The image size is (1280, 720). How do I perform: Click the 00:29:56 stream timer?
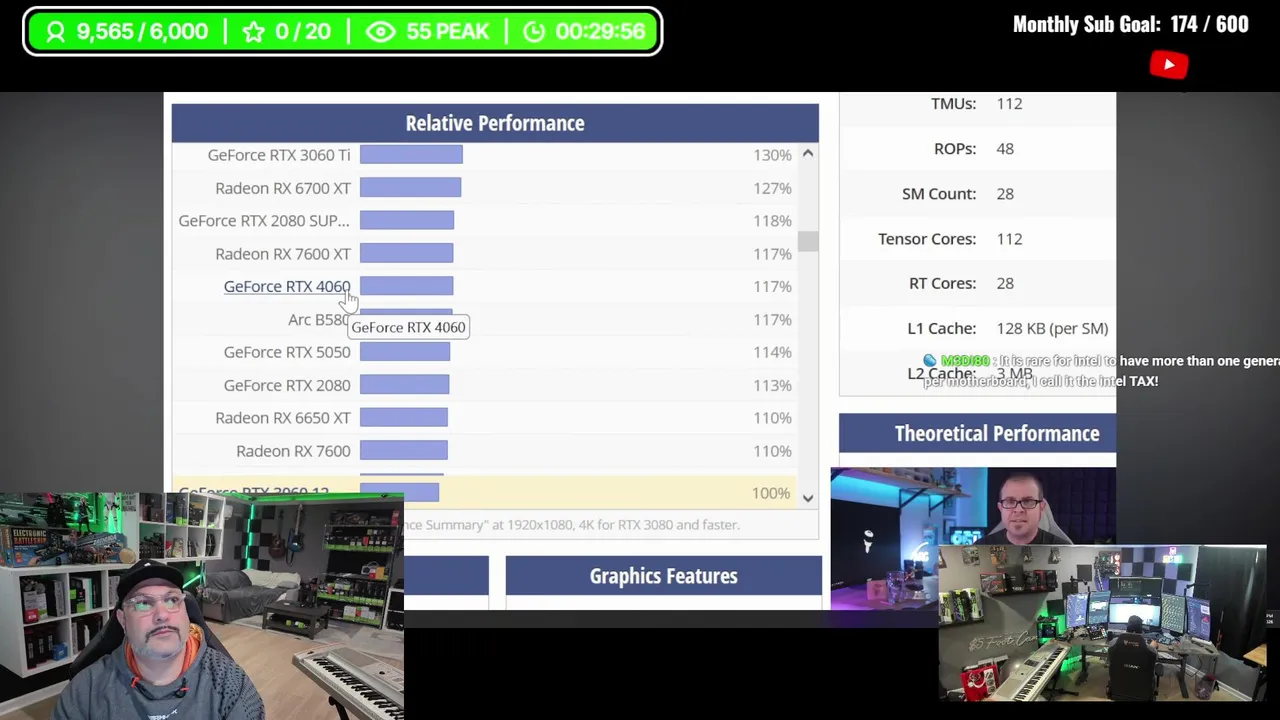pyautogui.click(x=600, y=32)
